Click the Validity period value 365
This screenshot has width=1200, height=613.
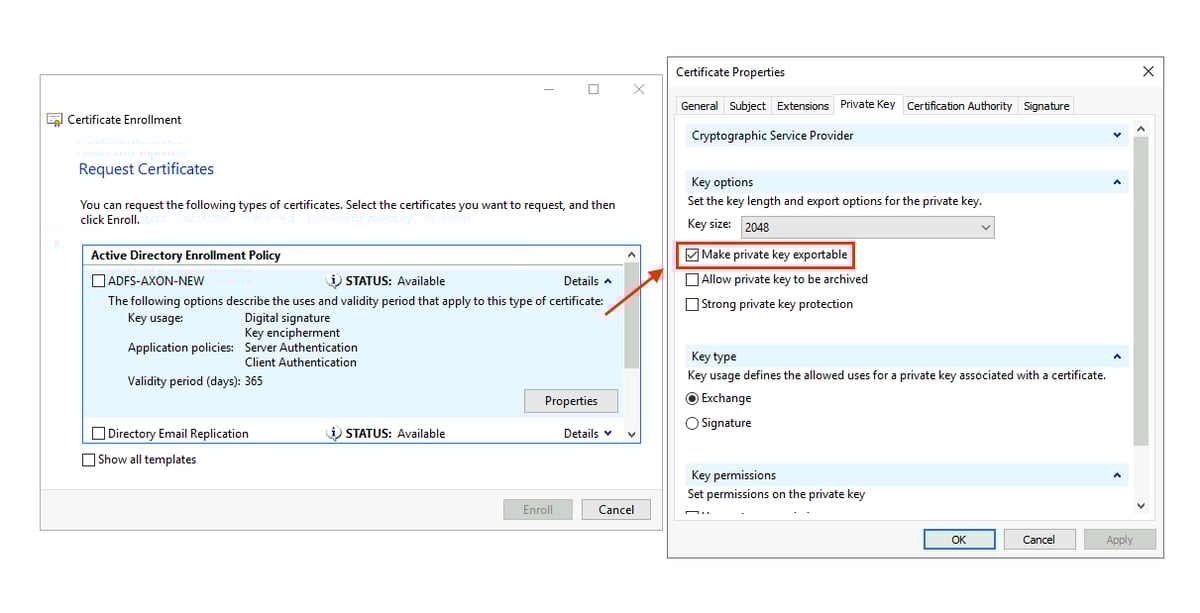coord(254,381)
